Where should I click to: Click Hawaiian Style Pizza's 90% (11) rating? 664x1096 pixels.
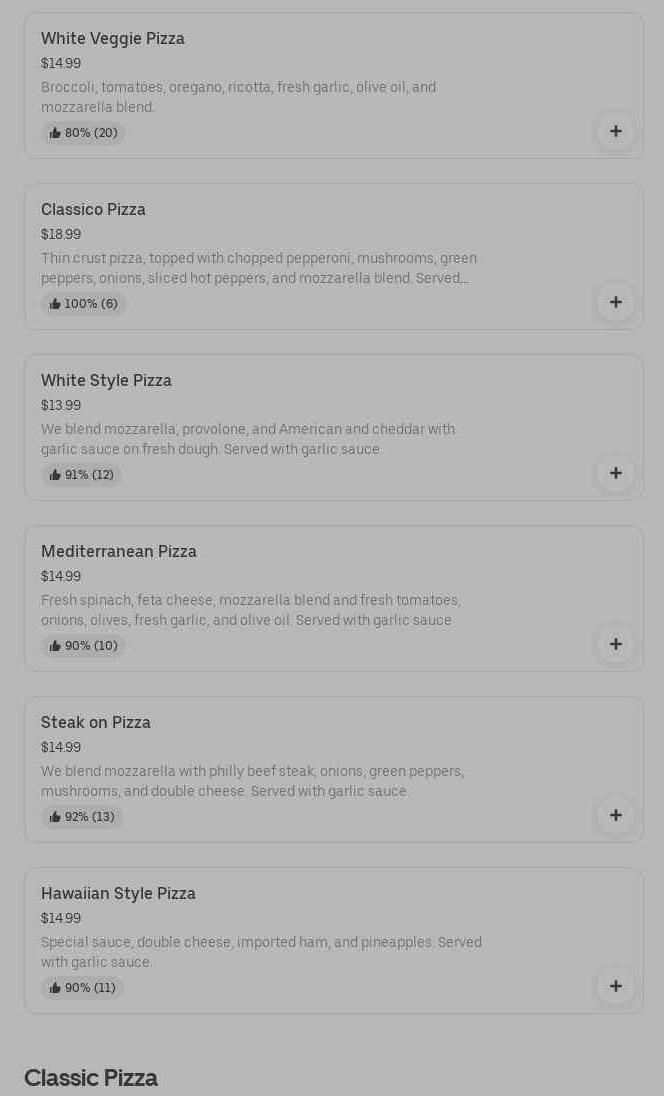[x=82, y=988]
